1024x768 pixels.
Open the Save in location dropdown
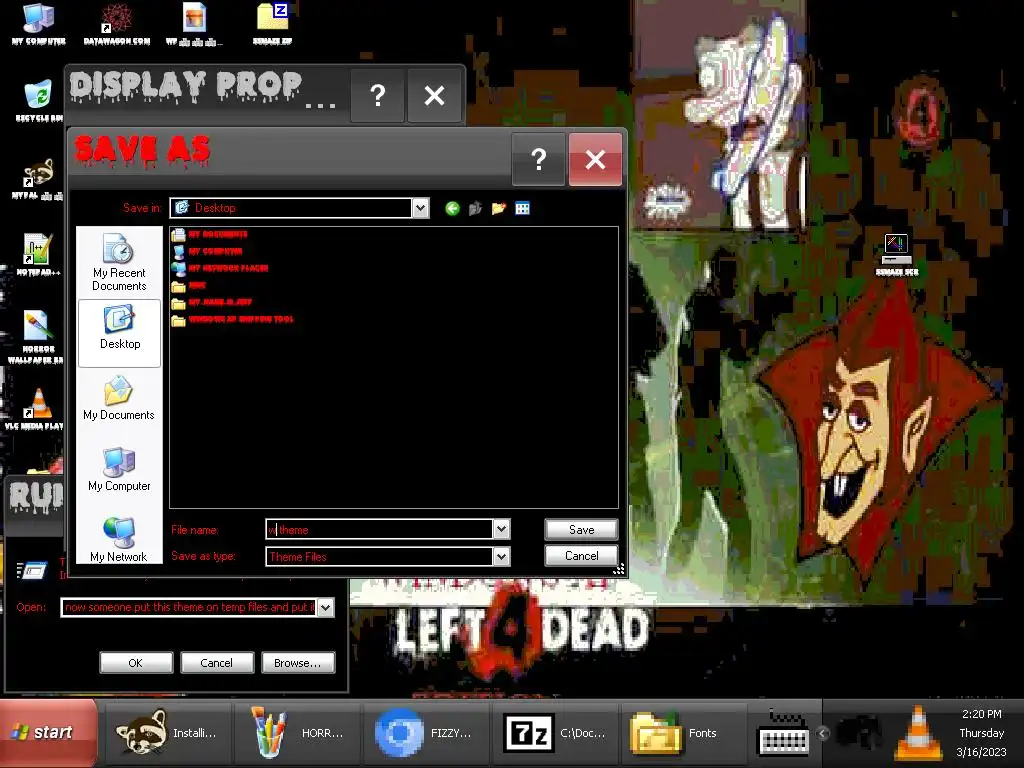(x=421, y=208)
